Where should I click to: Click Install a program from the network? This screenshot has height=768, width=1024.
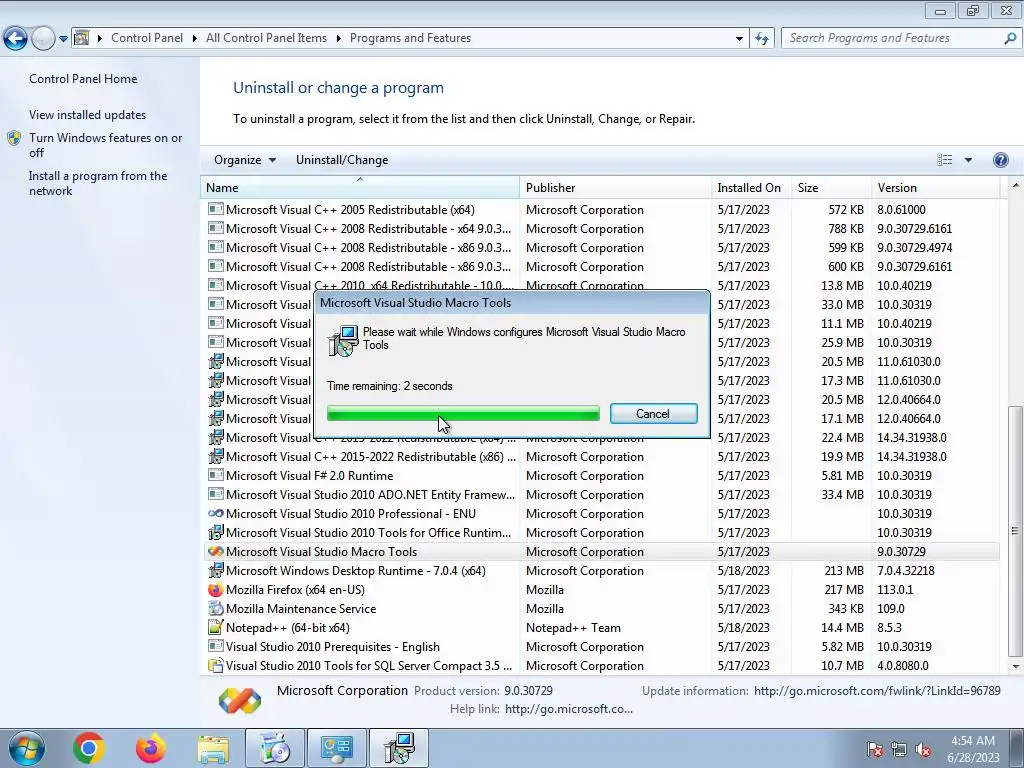[x=98, y=183]
